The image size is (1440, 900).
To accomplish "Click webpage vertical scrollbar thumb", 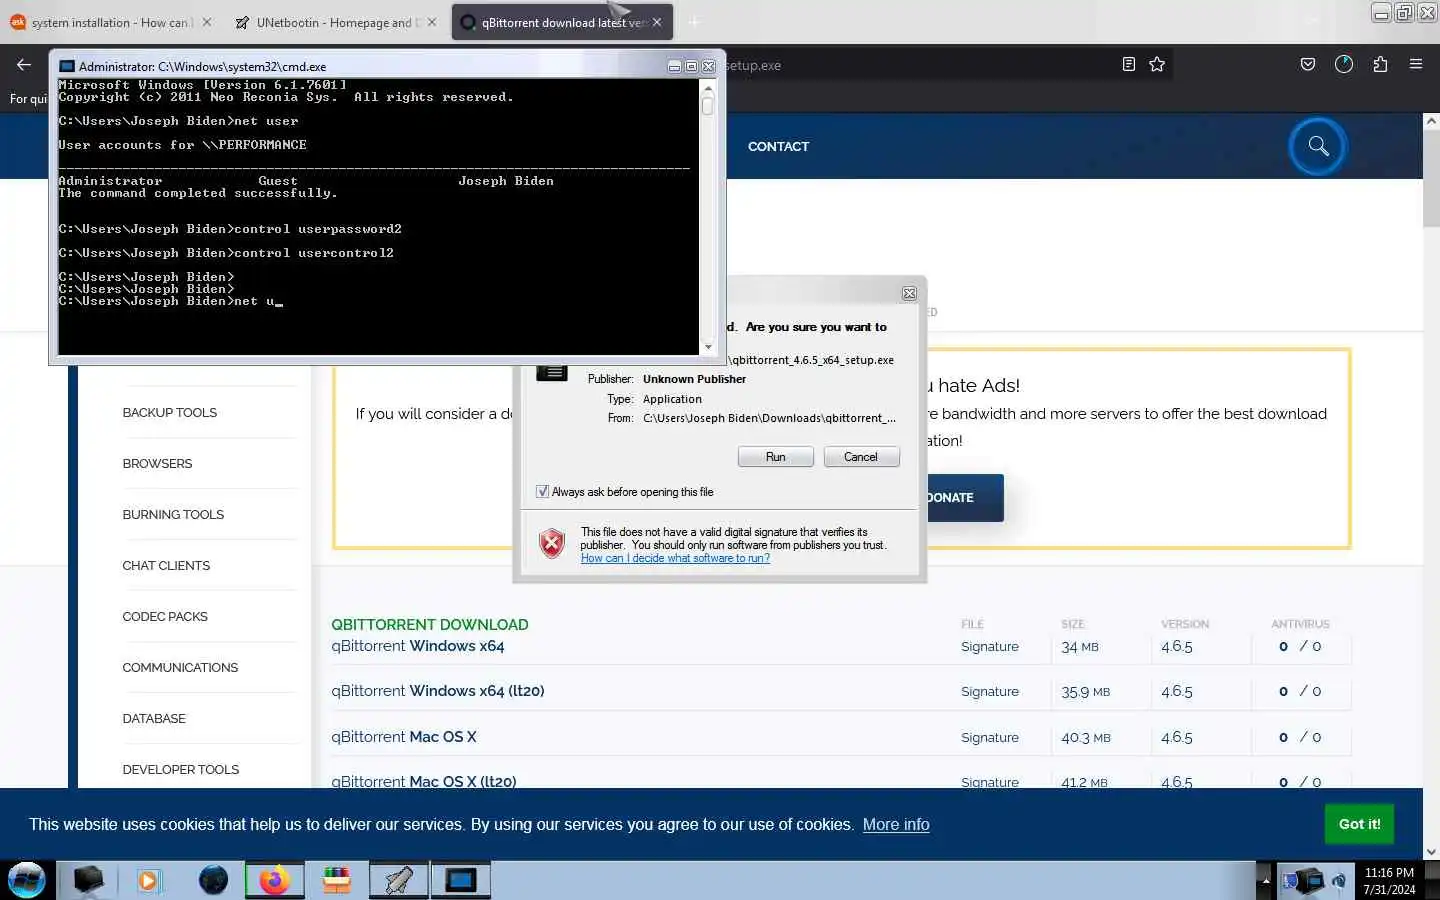I will pos(1431,178).
